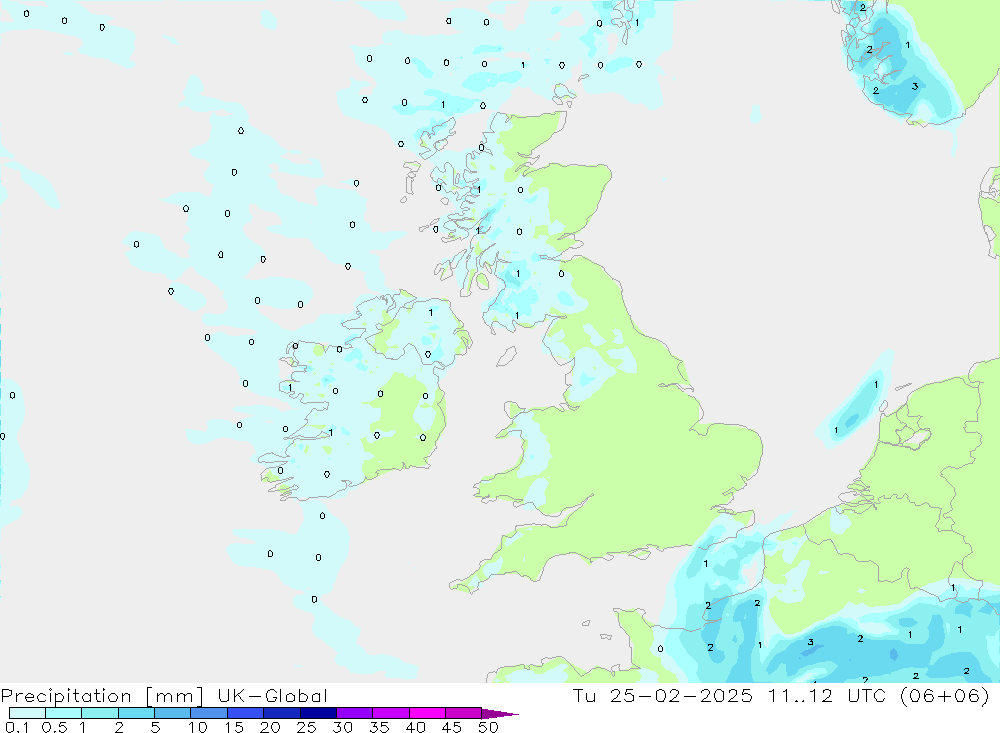Click the legend label '0.5'
Screen dimensions: 1000x733
(x=54, y=727)
